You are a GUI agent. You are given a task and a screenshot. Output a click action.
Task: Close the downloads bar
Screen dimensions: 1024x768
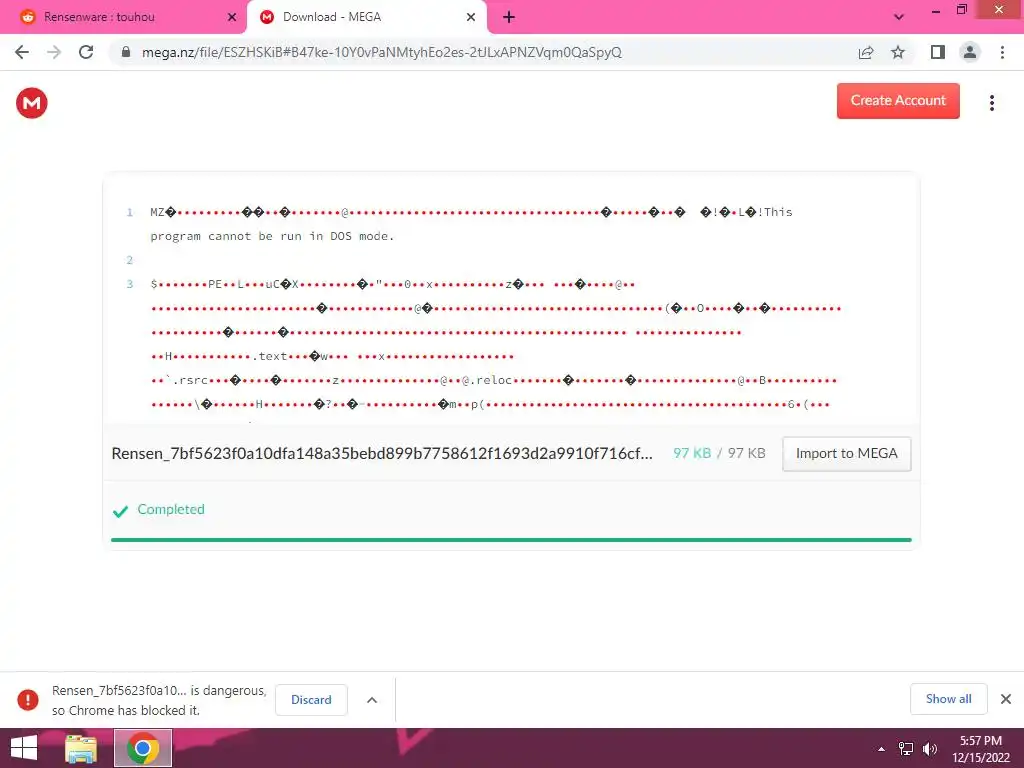pos(1006,699)
